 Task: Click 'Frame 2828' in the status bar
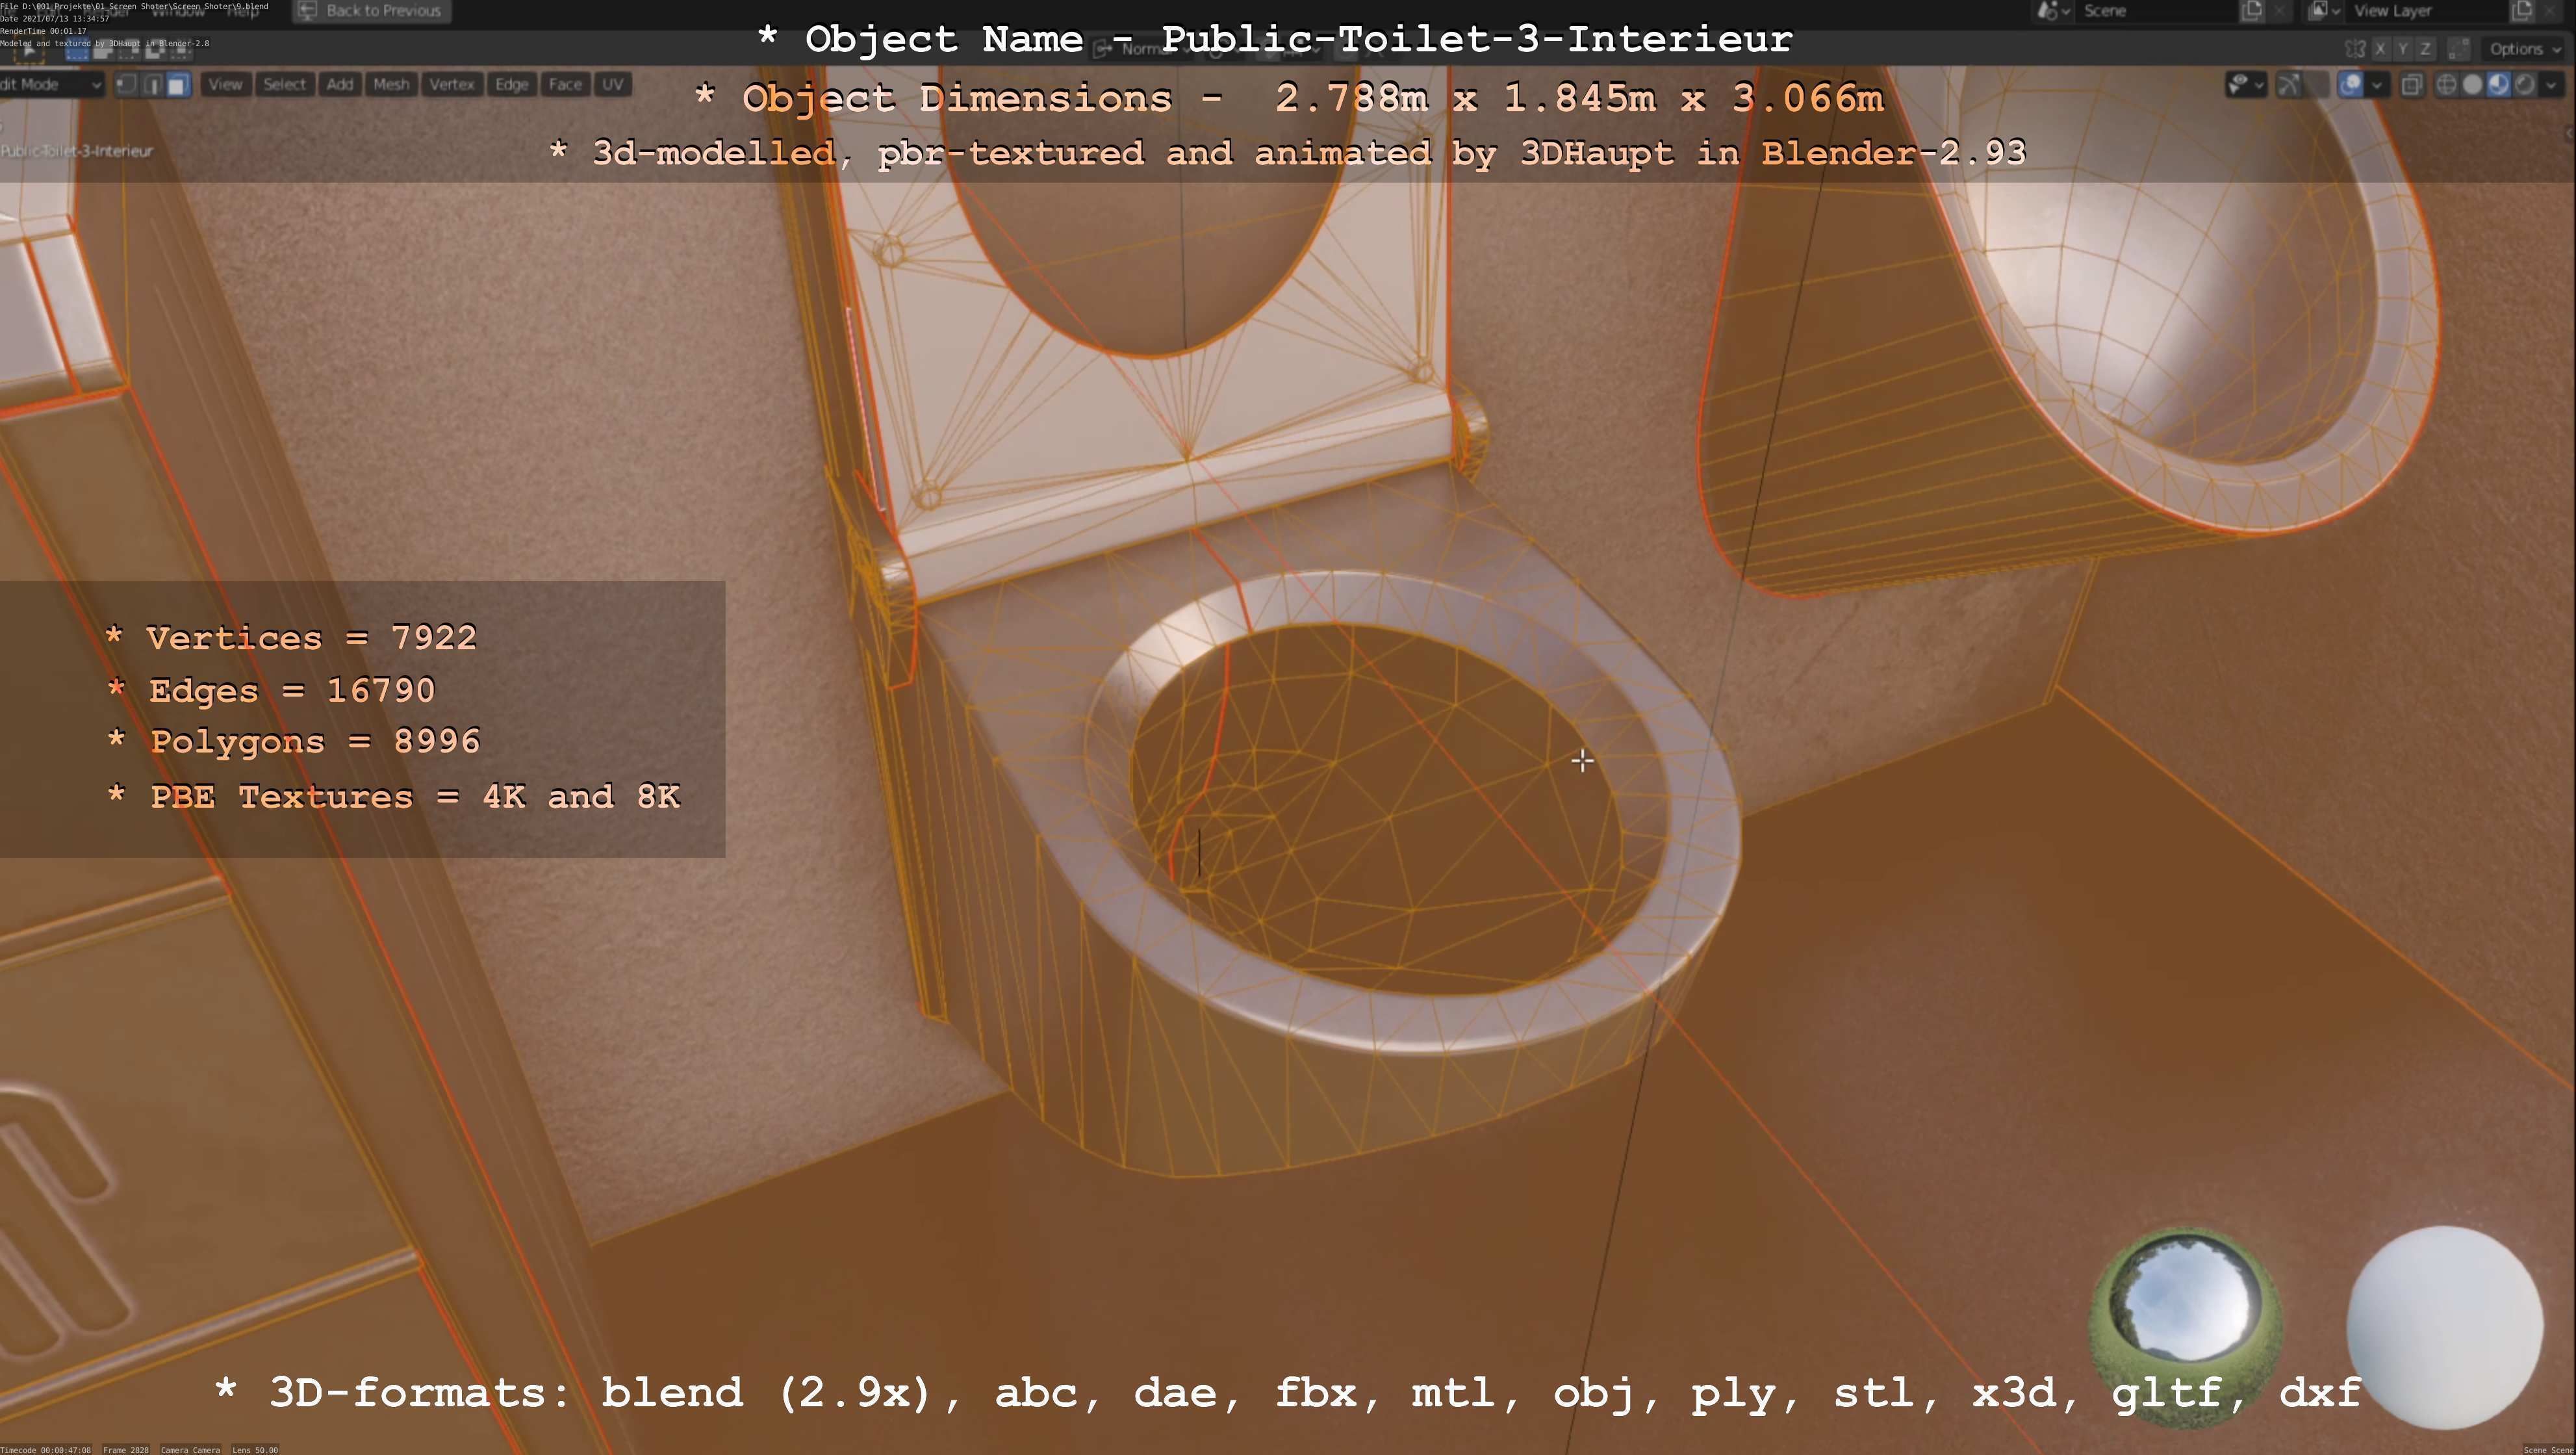126,1450
